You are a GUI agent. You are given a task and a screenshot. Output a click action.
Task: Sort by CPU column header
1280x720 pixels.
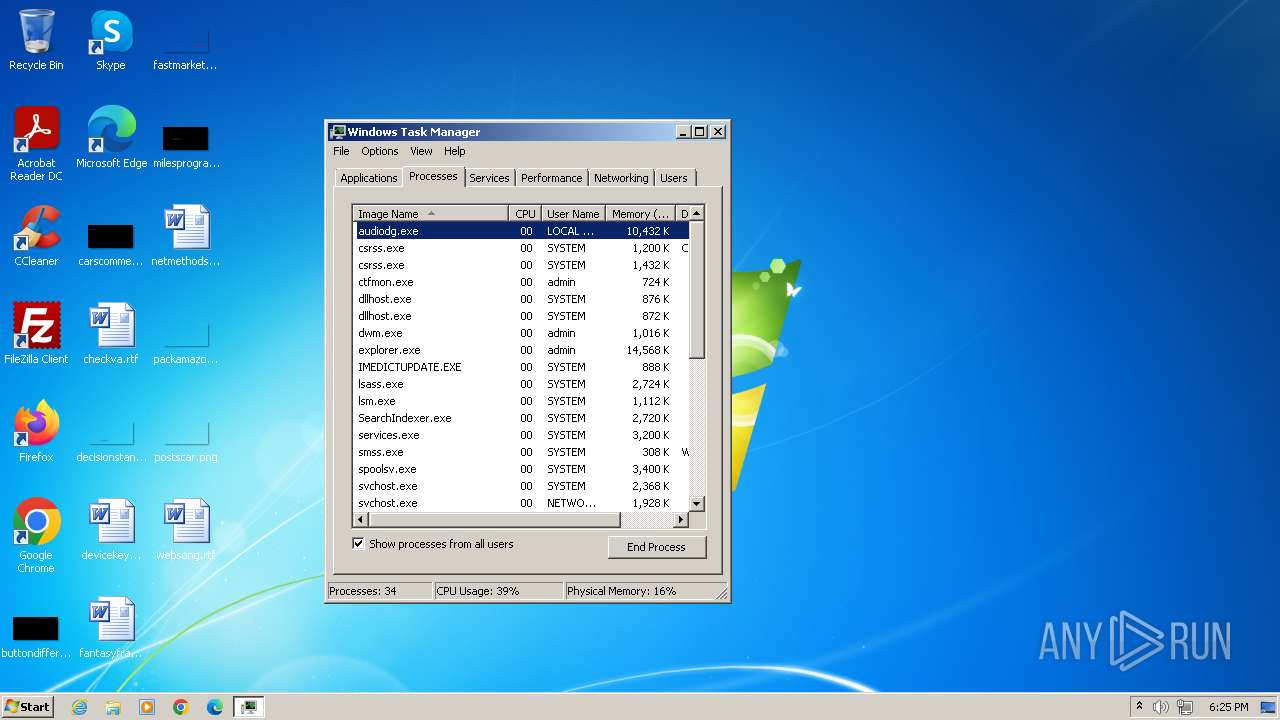pyautogui.click(x=525, y=213)
